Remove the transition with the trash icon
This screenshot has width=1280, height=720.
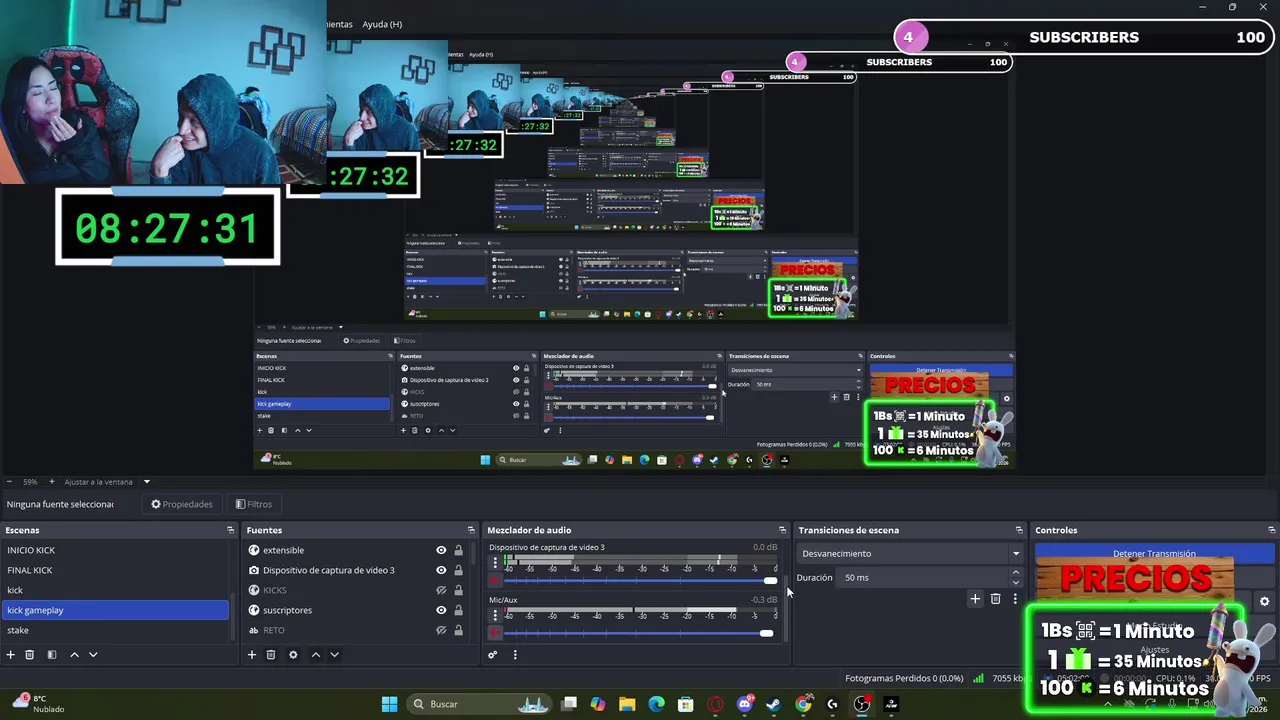(995, 599)
